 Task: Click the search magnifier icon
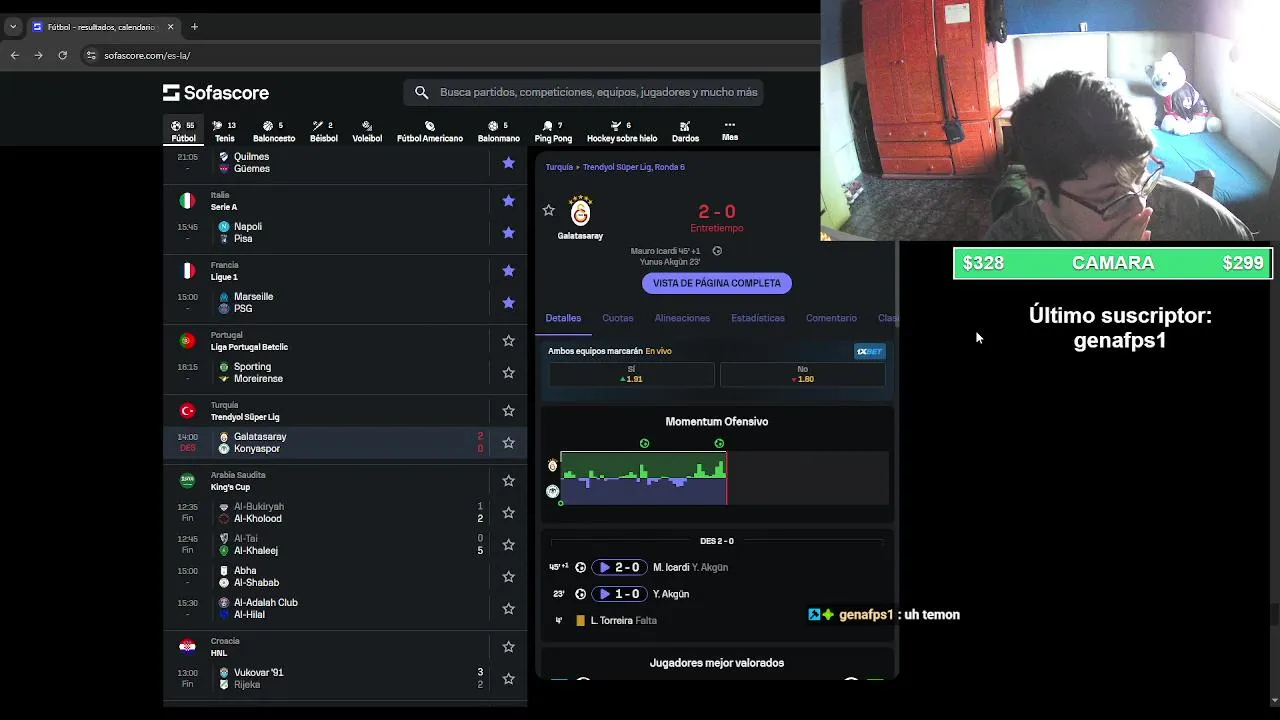click(422, 92)
